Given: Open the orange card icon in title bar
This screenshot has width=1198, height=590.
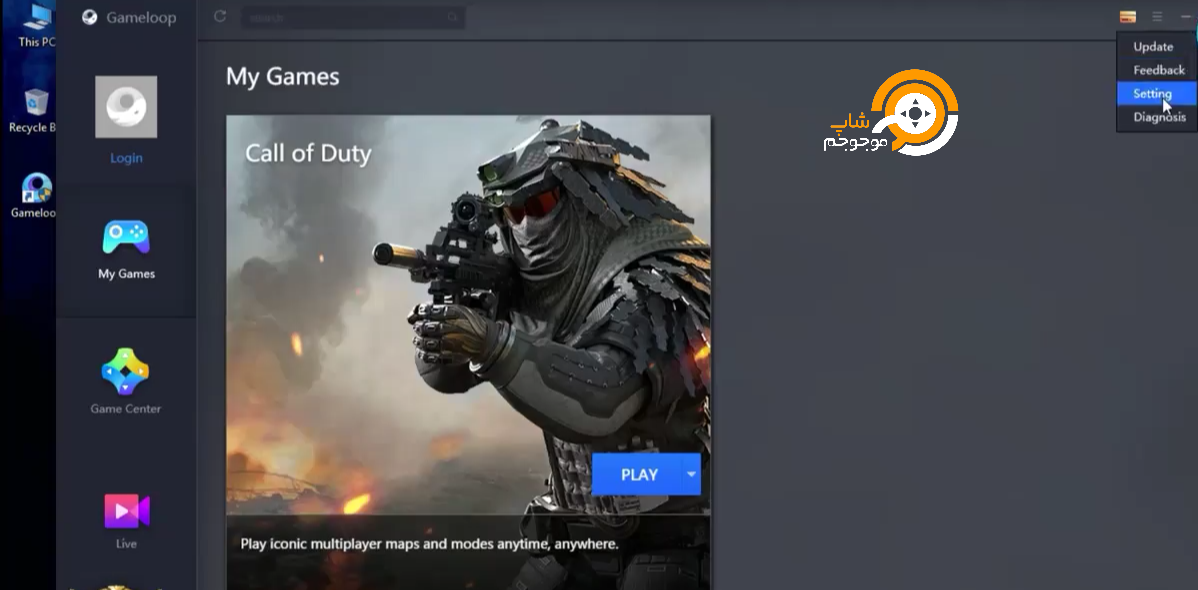Looking at the screenshot, I should pyautogui.click(x=1128, y=16).
